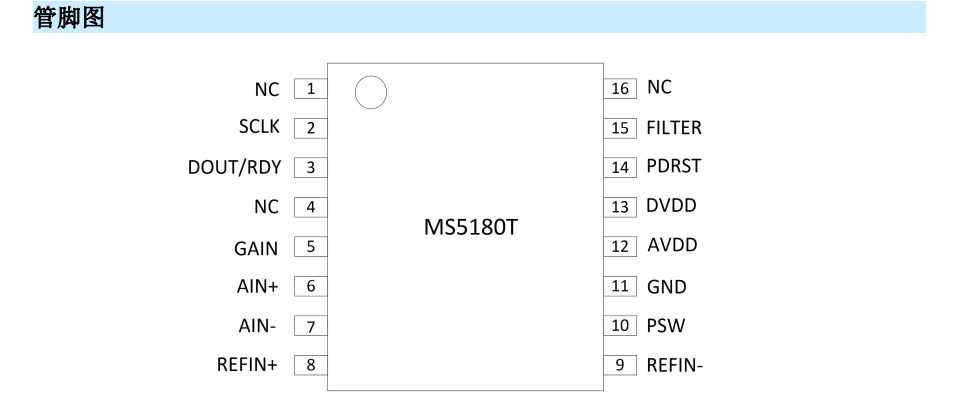Click the PSW pin label
The height and width of the screenshot is (410, 960).
(666, 326)
